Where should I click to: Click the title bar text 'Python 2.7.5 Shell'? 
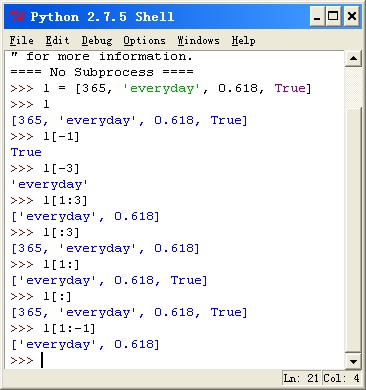(102, 16)
